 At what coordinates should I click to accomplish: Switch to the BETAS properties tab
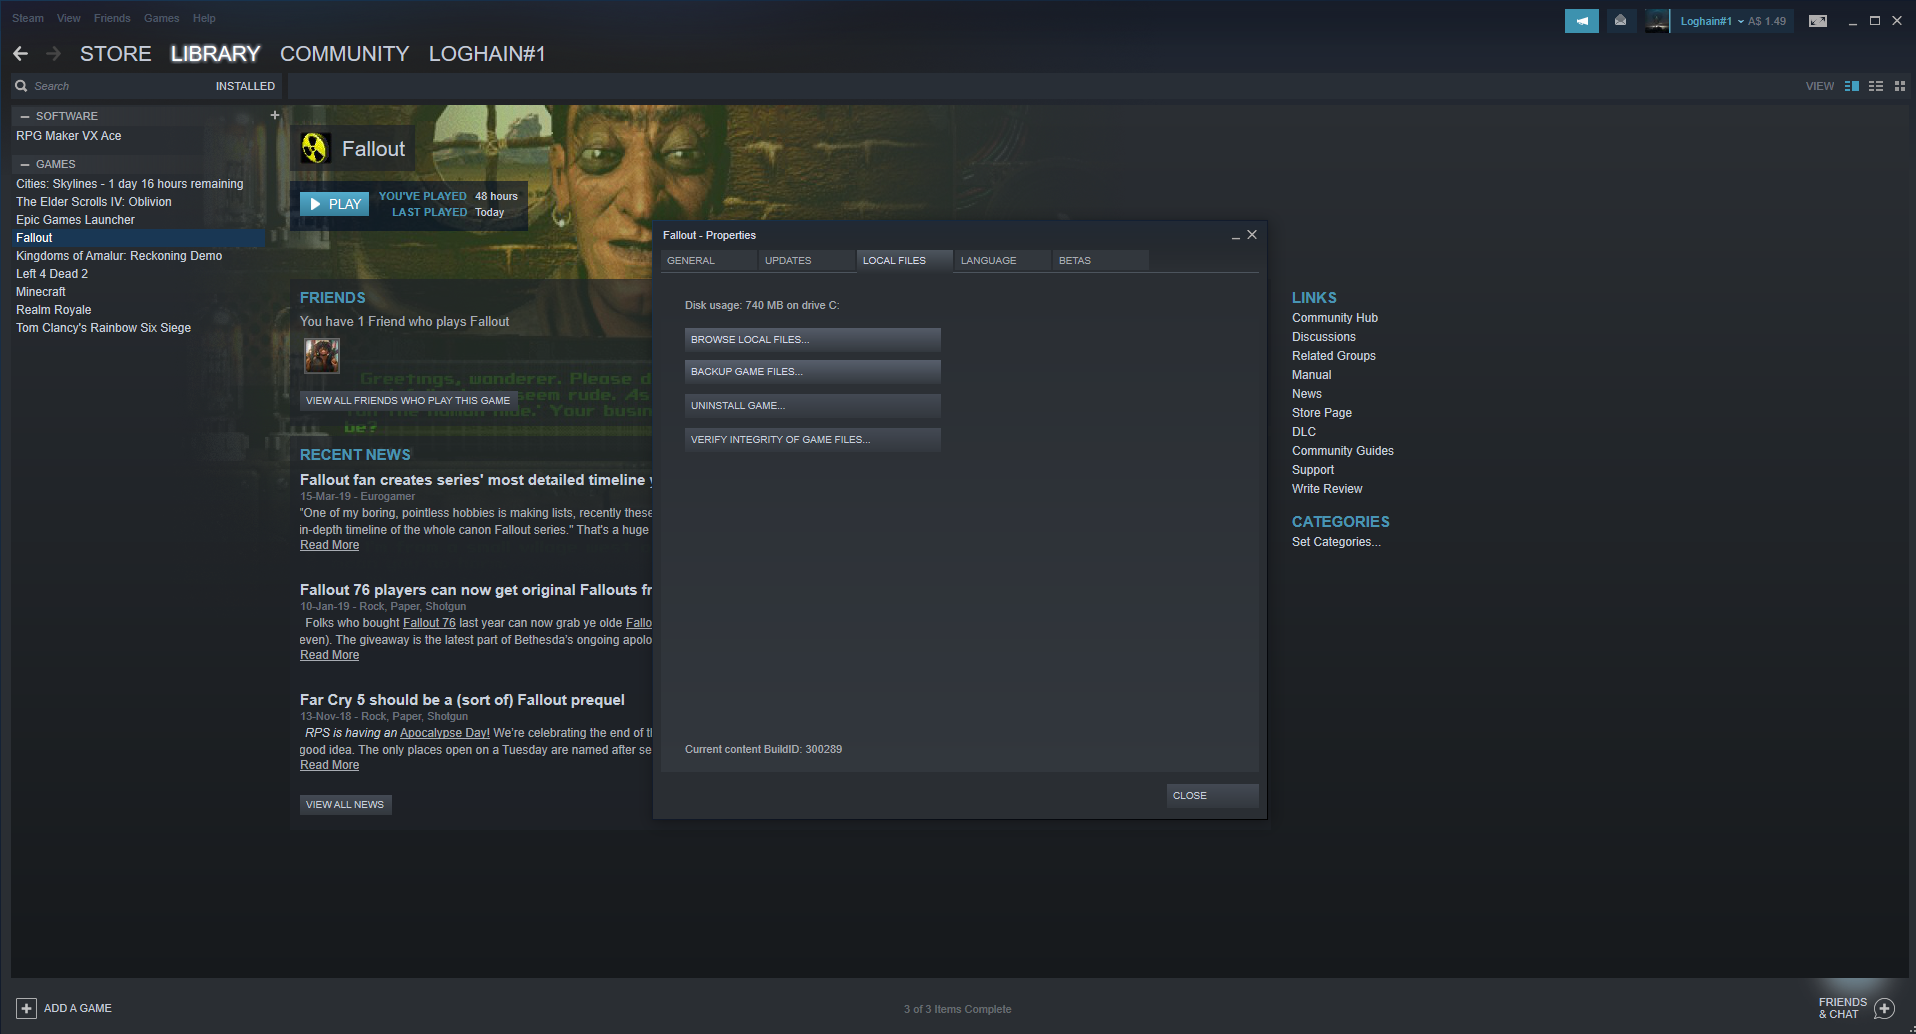[x=1100, y=261]
